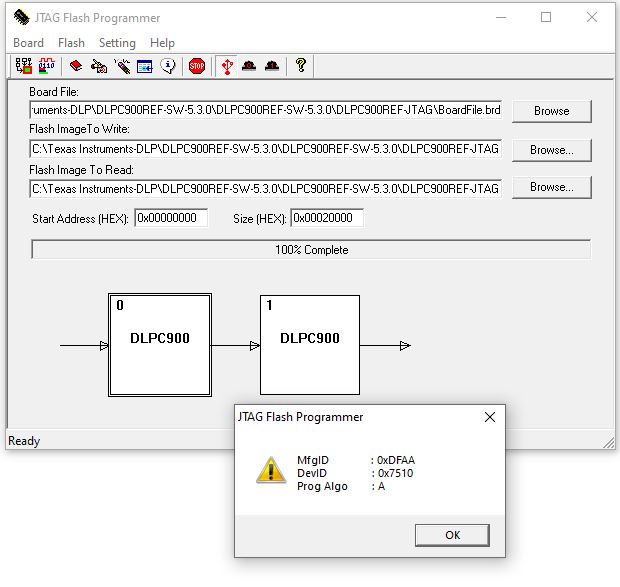
Task: Click the hat icon labeled 0
Action: pyautogui.click(x=249, y=66)
